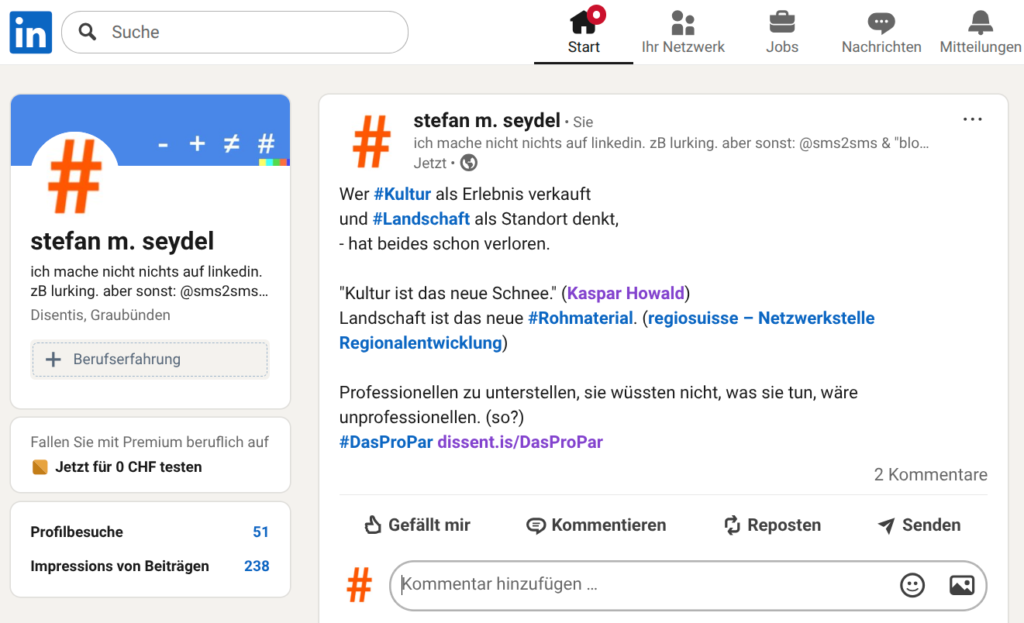Open the Start home tab
Screen dimensions: 1024x623
pyautogui.click(x=583, y=32)
